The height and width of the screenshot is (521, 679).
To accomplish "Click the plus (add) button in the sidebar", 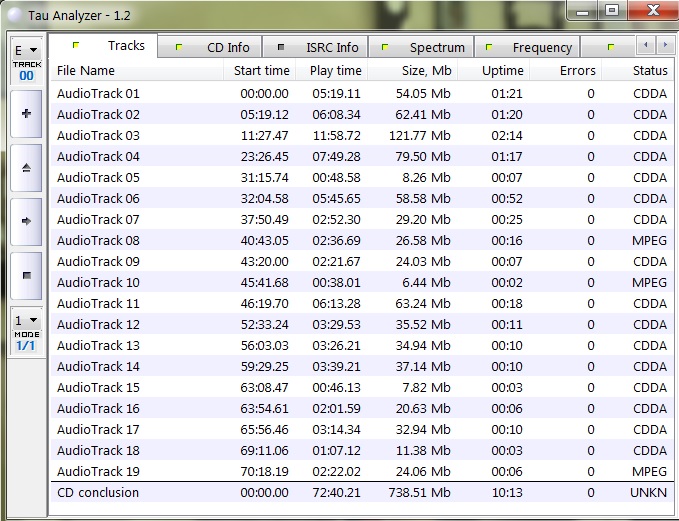I will click(x=25, y=114).
